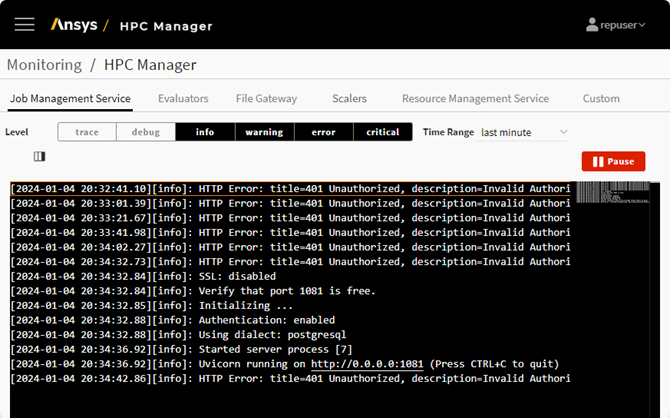The height and width of the screenshot is (418, 670).
Task: Click the 'Initializing ...' log line
Action: (152, 306)
